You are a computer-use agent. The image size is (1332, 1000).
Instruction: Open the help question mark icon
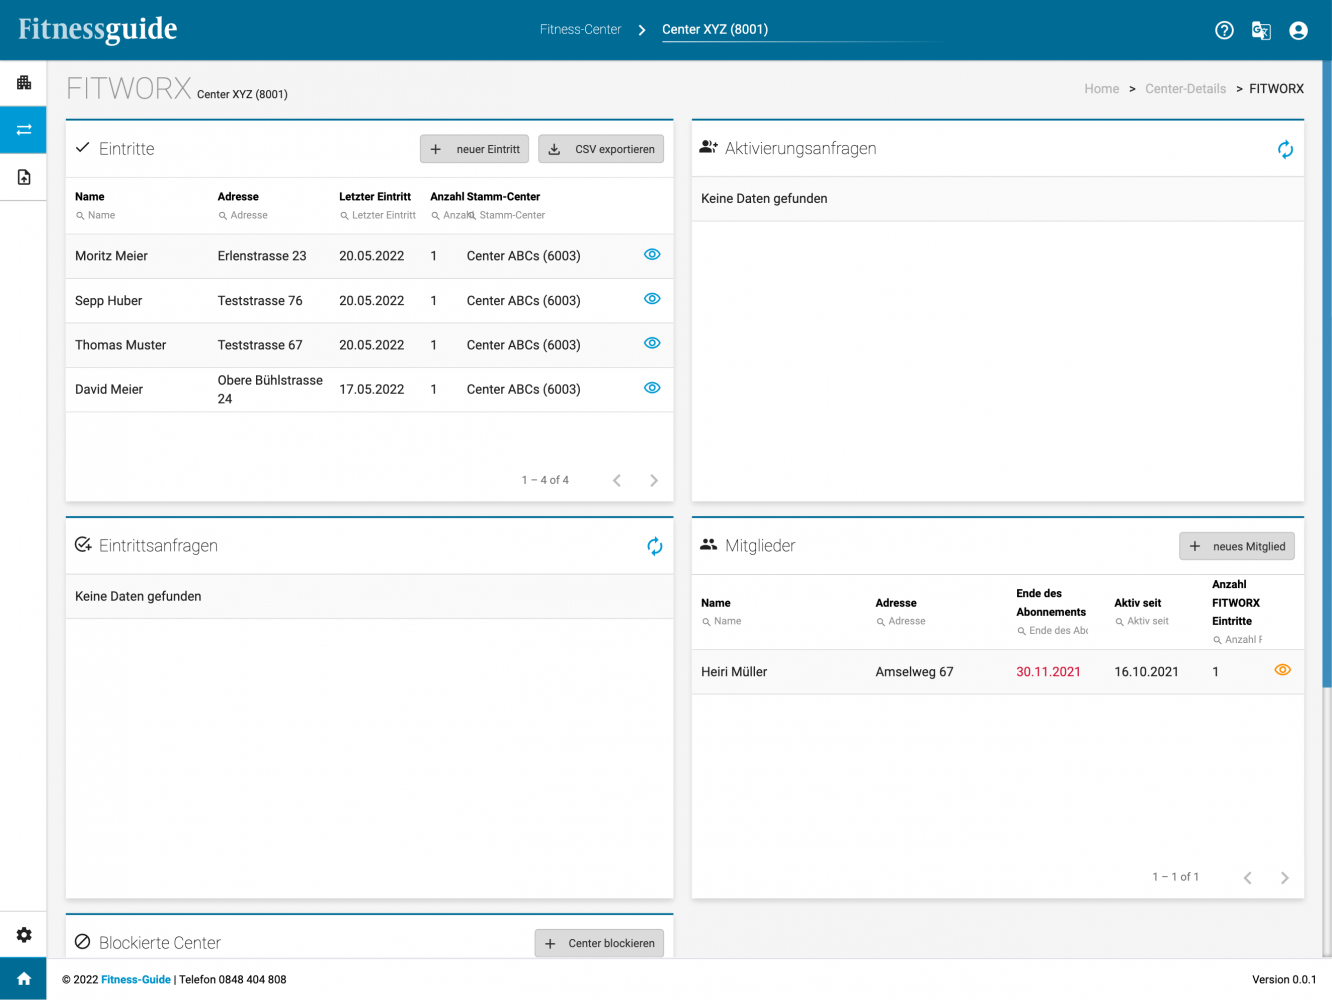pos(1224,30)
